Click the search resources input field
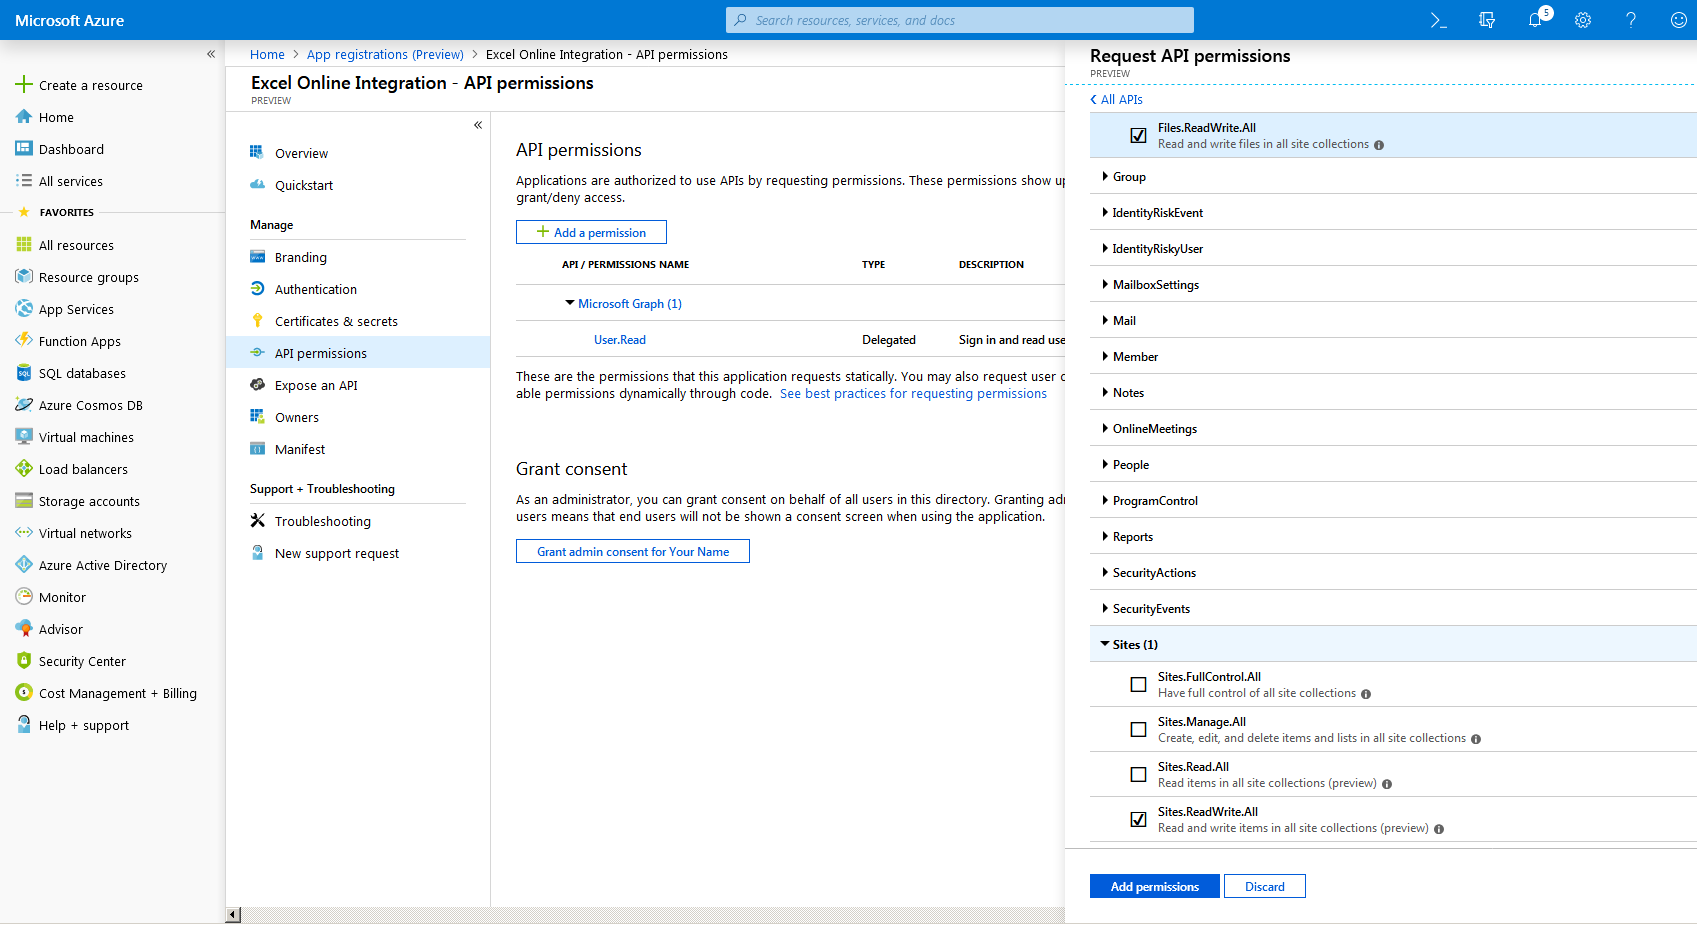The image size is (1697, 925). (x=960, y=20)
